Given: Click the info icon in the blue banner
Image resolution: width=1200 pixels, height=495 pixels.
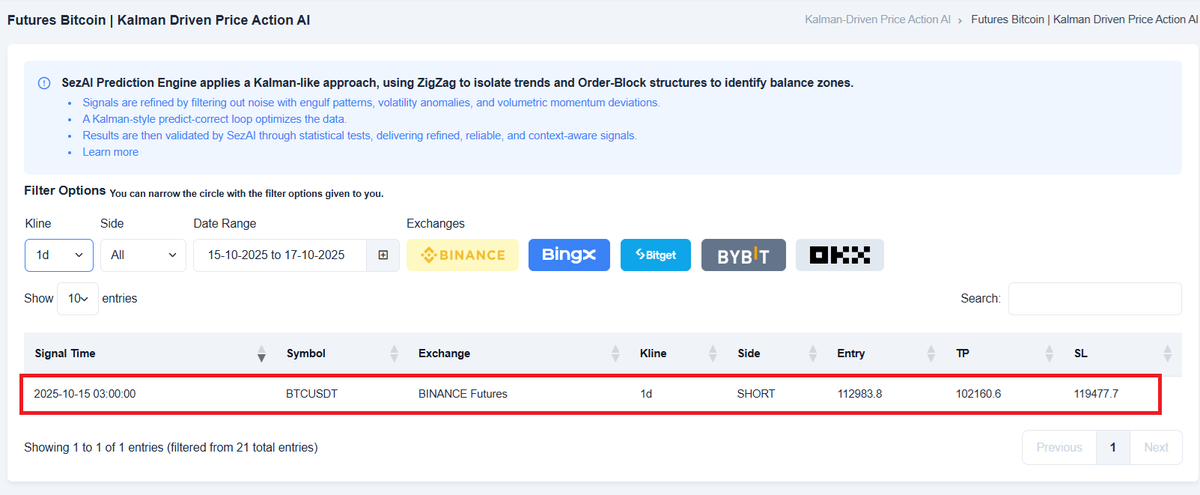Looking at the screenshot, I should tap(44, 83).
